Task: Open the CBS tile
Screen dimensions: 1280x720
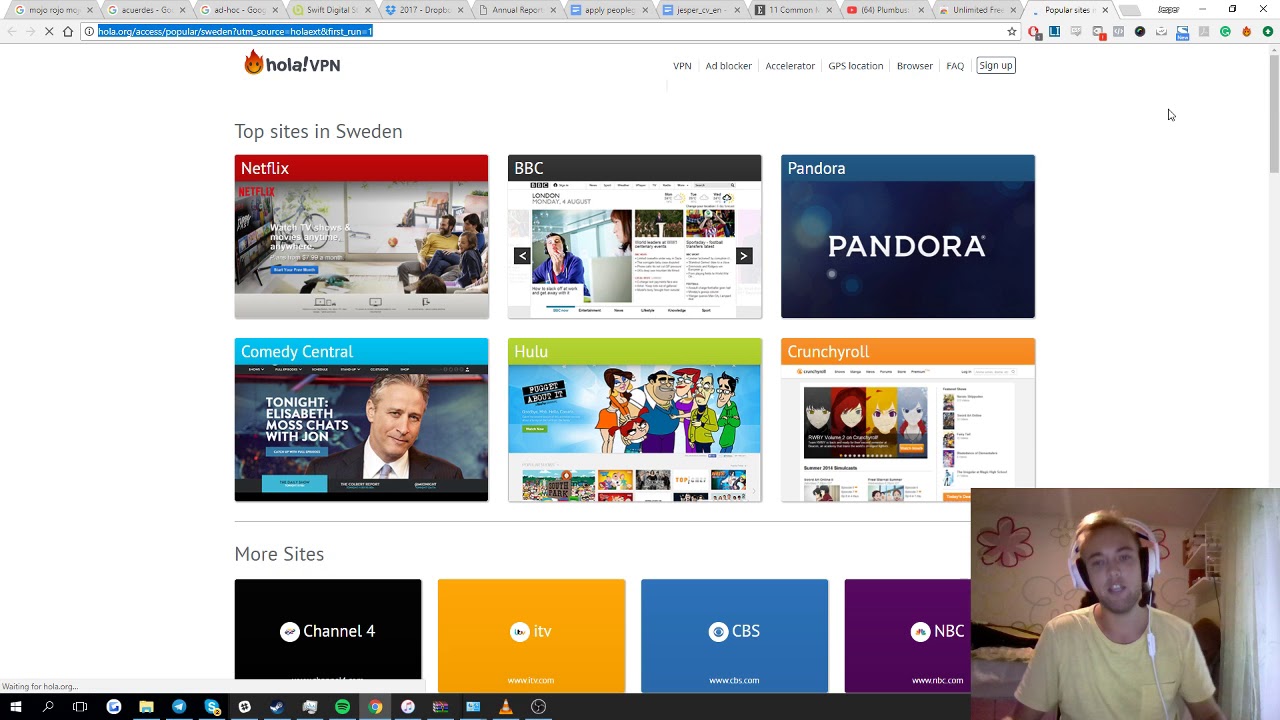Action: (x=734, y=635)
